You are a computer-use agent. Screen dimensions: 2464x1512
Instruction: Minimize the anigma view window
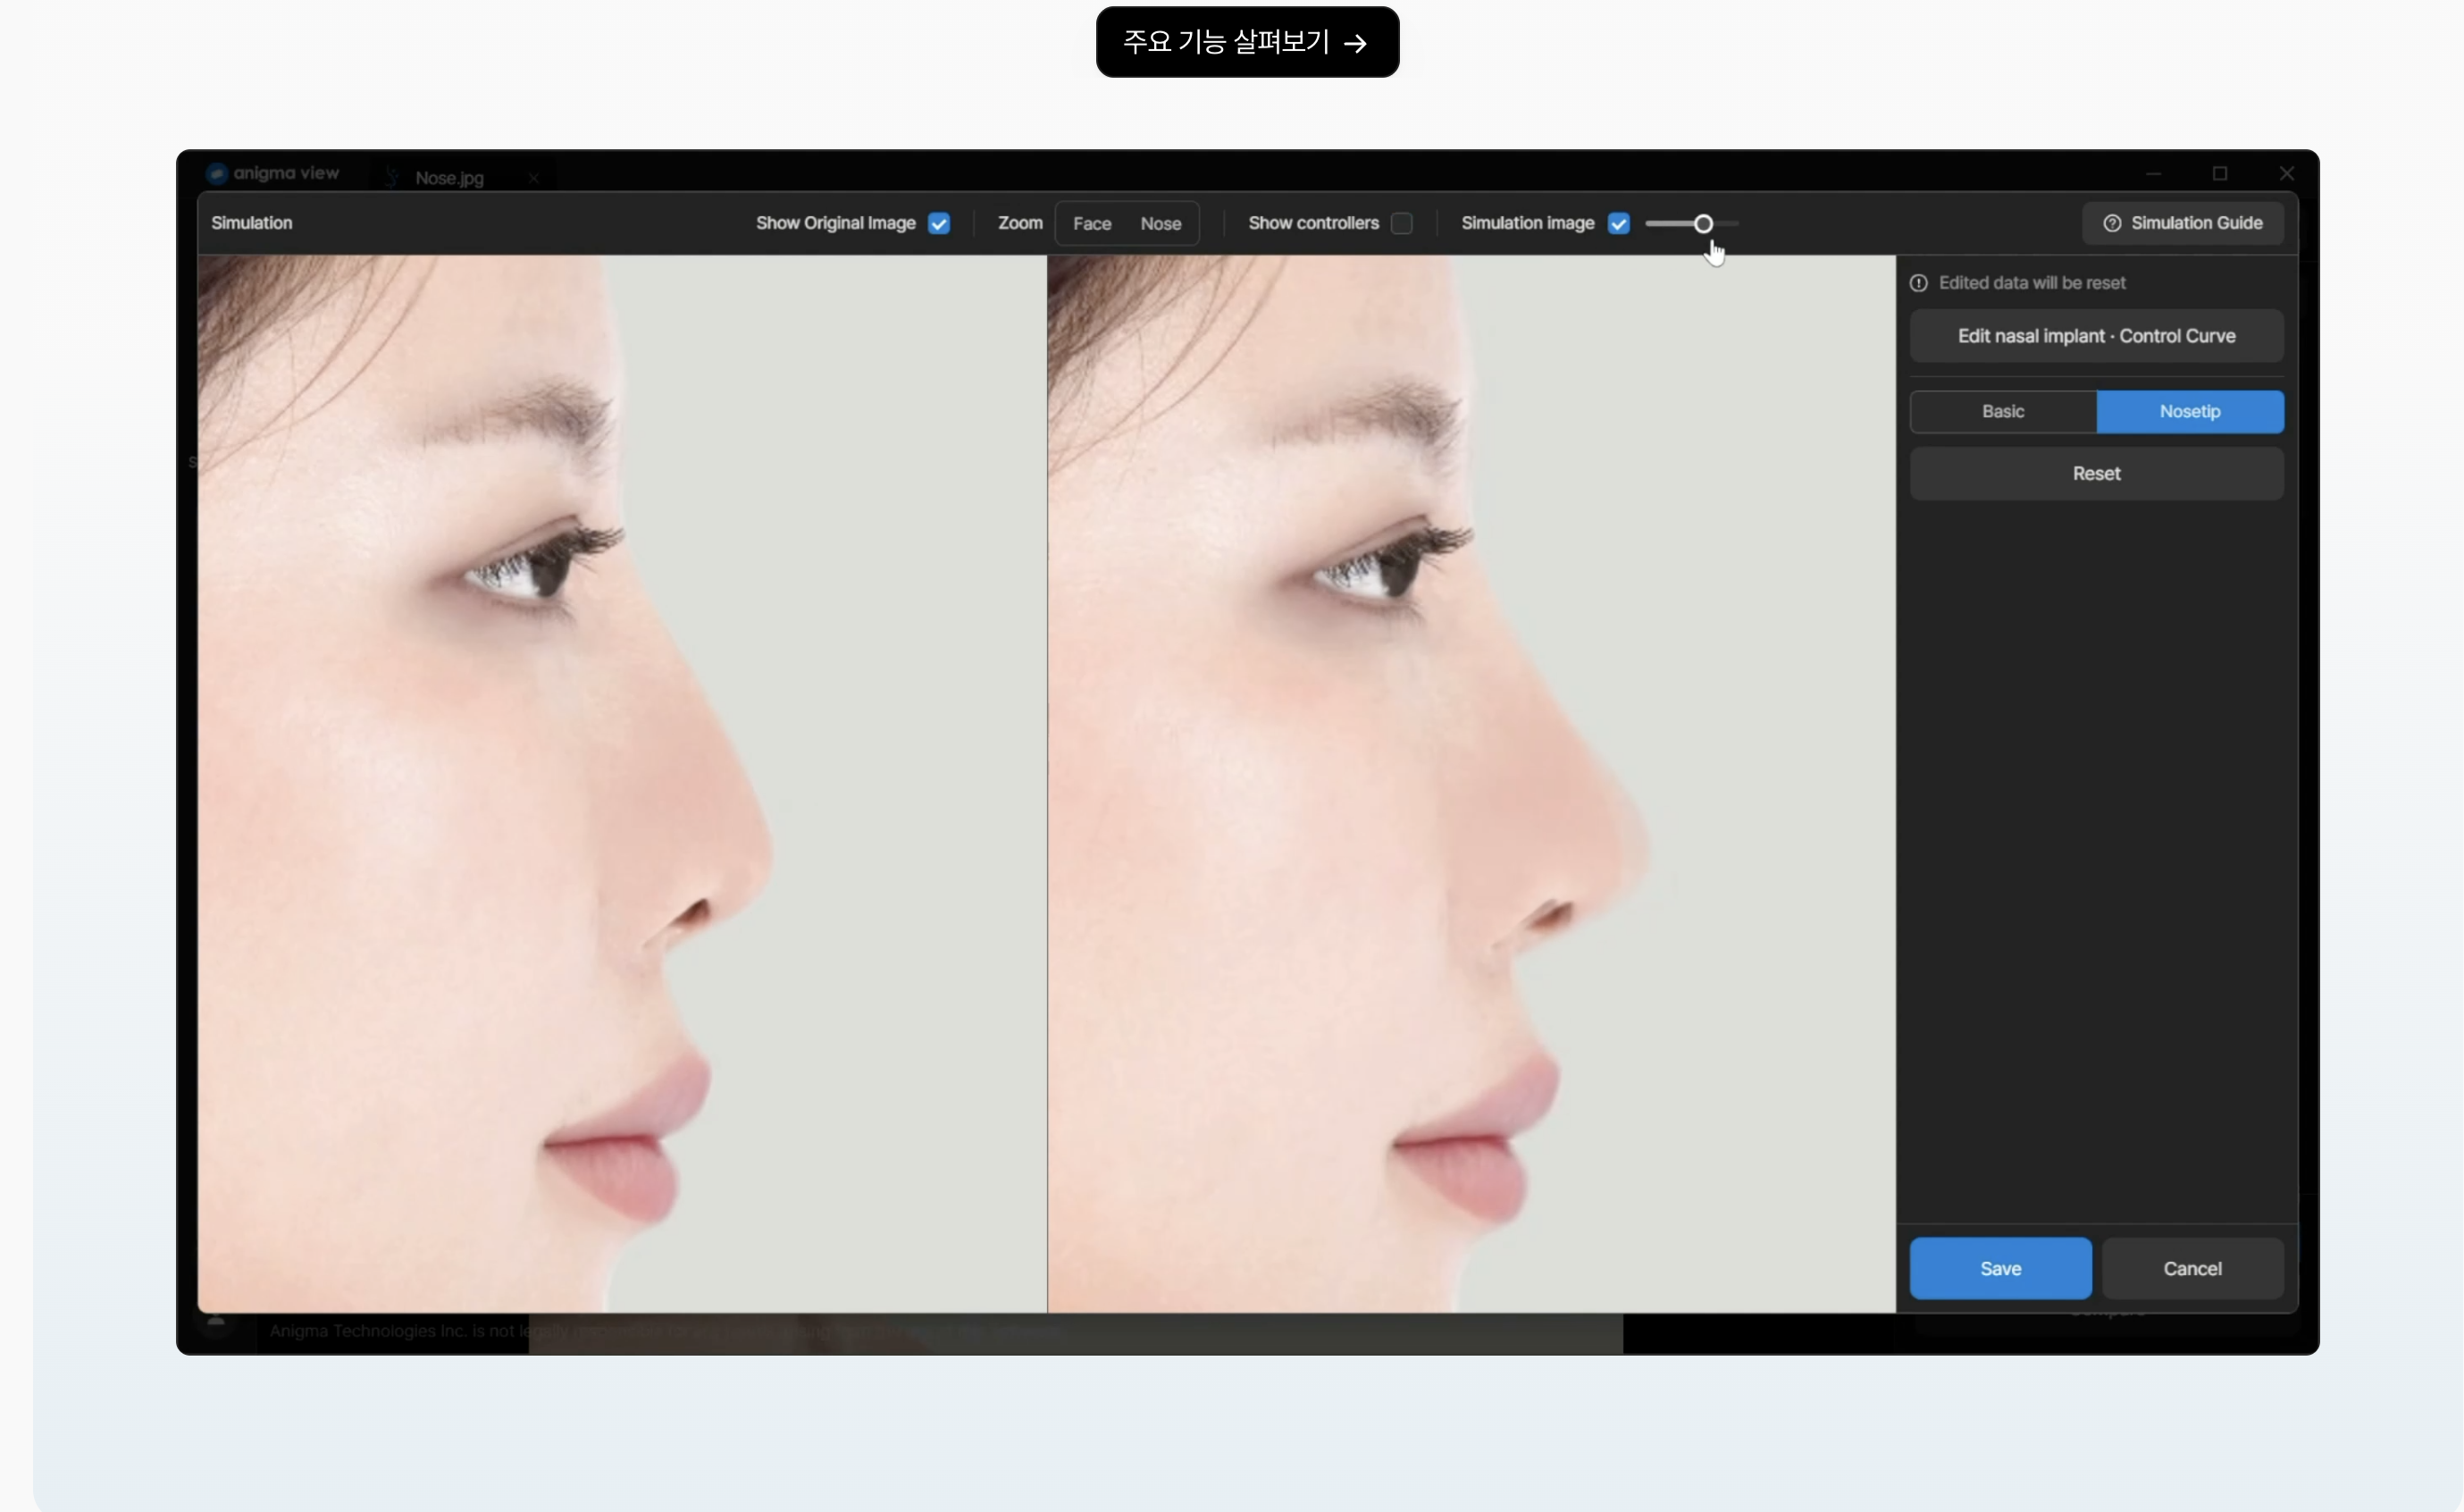(x=2154, y=173)
